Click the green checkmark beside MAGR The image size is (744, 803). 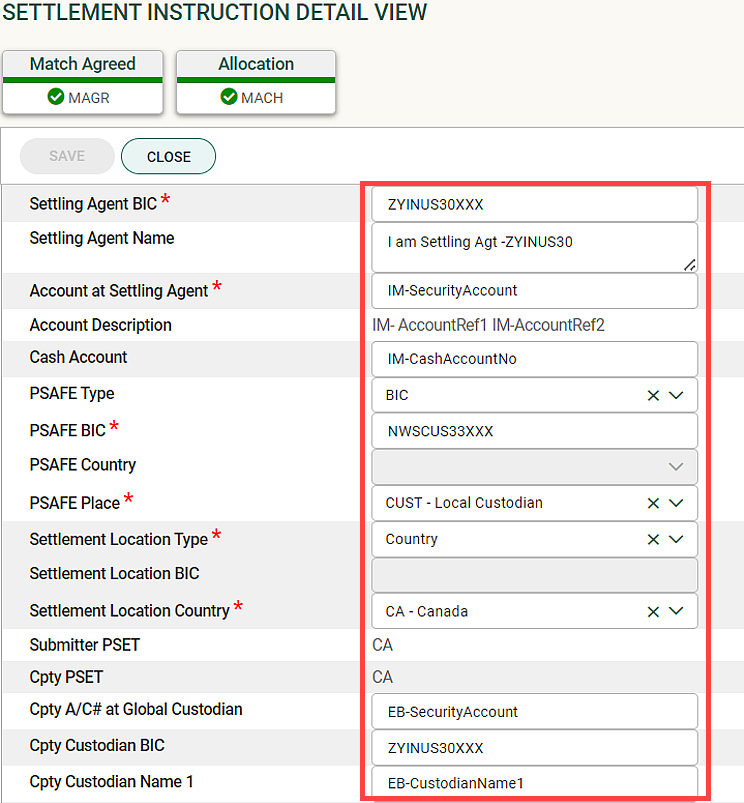click(55, 96)
